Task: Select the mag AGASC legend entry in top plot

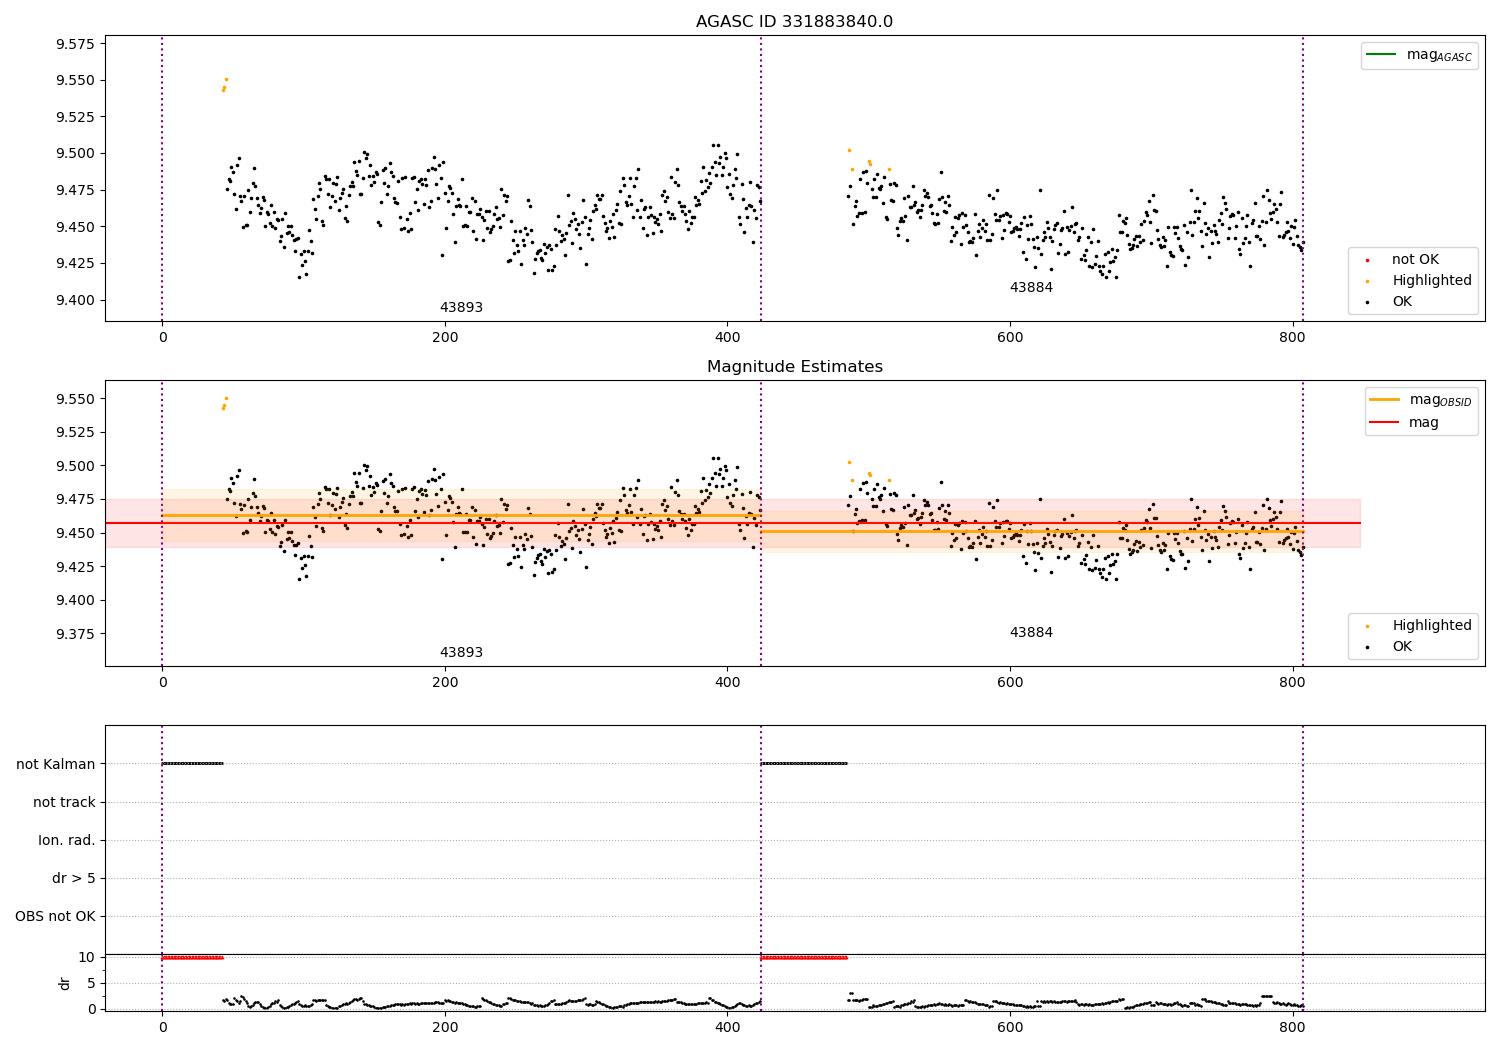Action: (x=1419, y=55)
